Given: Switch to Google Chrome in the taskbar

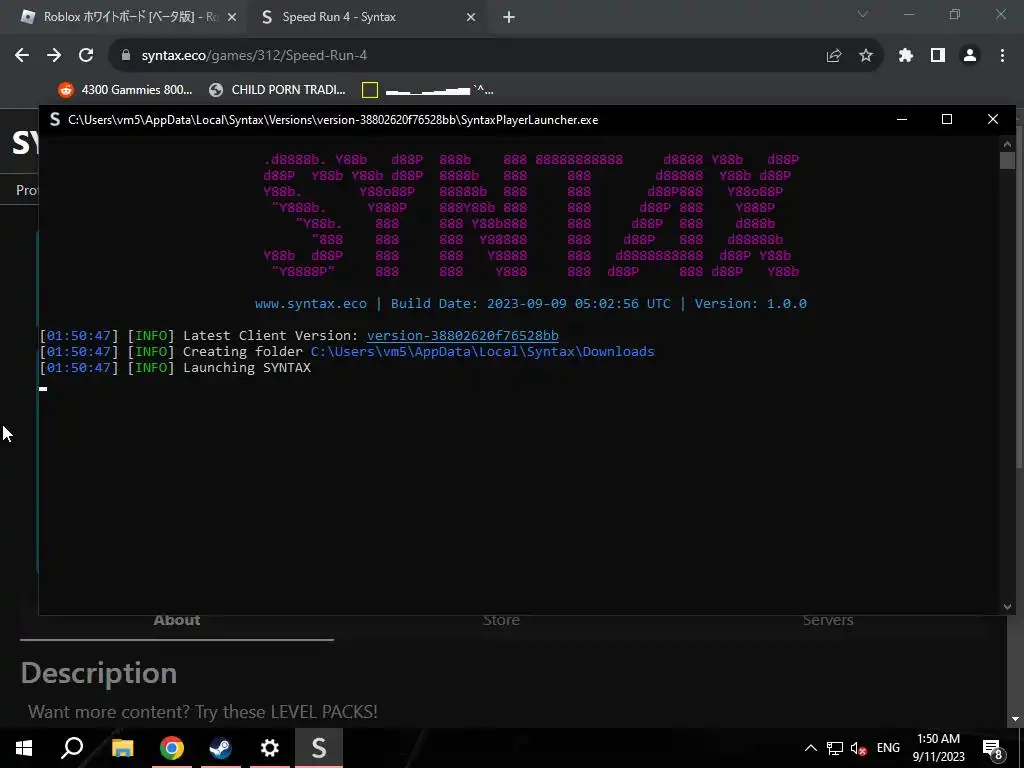Looking at the screenshot, I should (172, 748).
